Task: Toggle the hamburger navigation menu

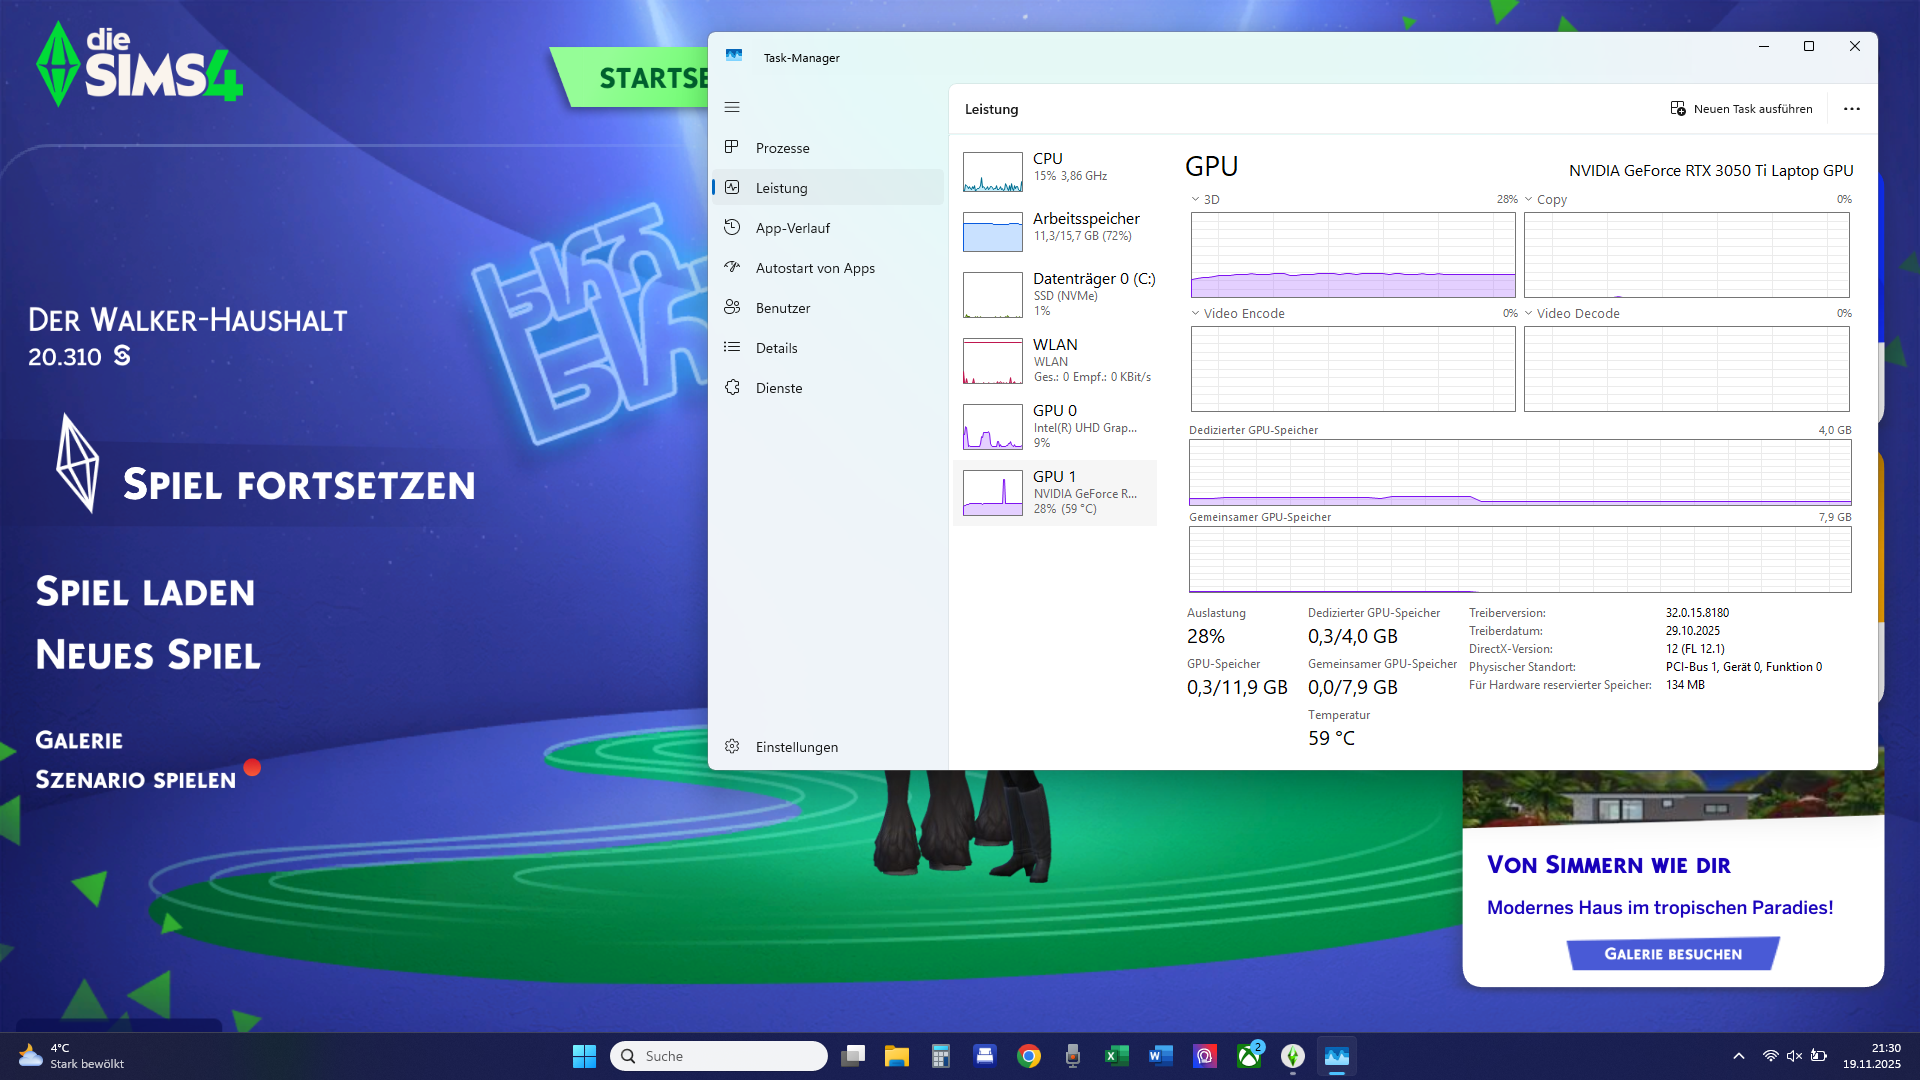Action: point(732,107)
